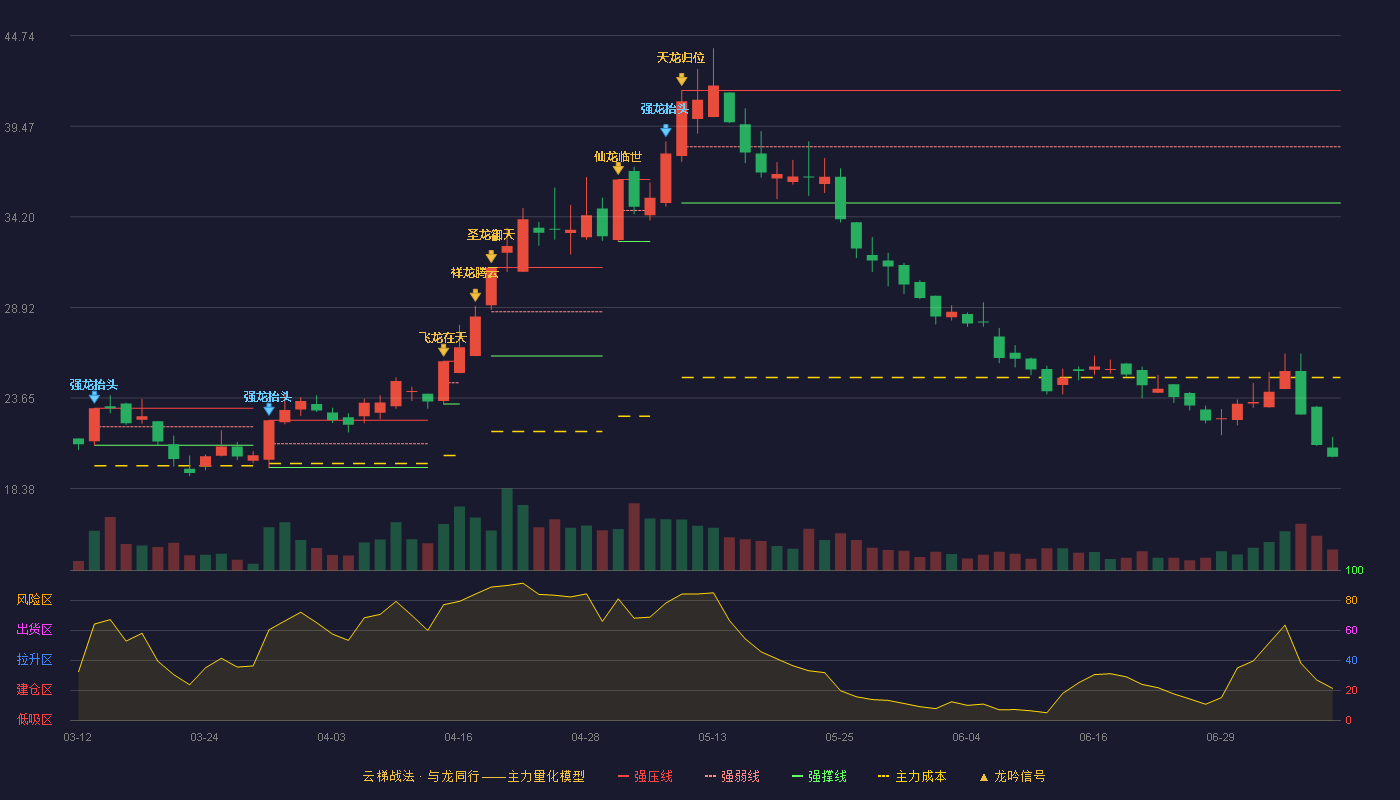Click the 建仓区 zone label
This screenshot has width=1400, height=800.
tap(34, 690)
